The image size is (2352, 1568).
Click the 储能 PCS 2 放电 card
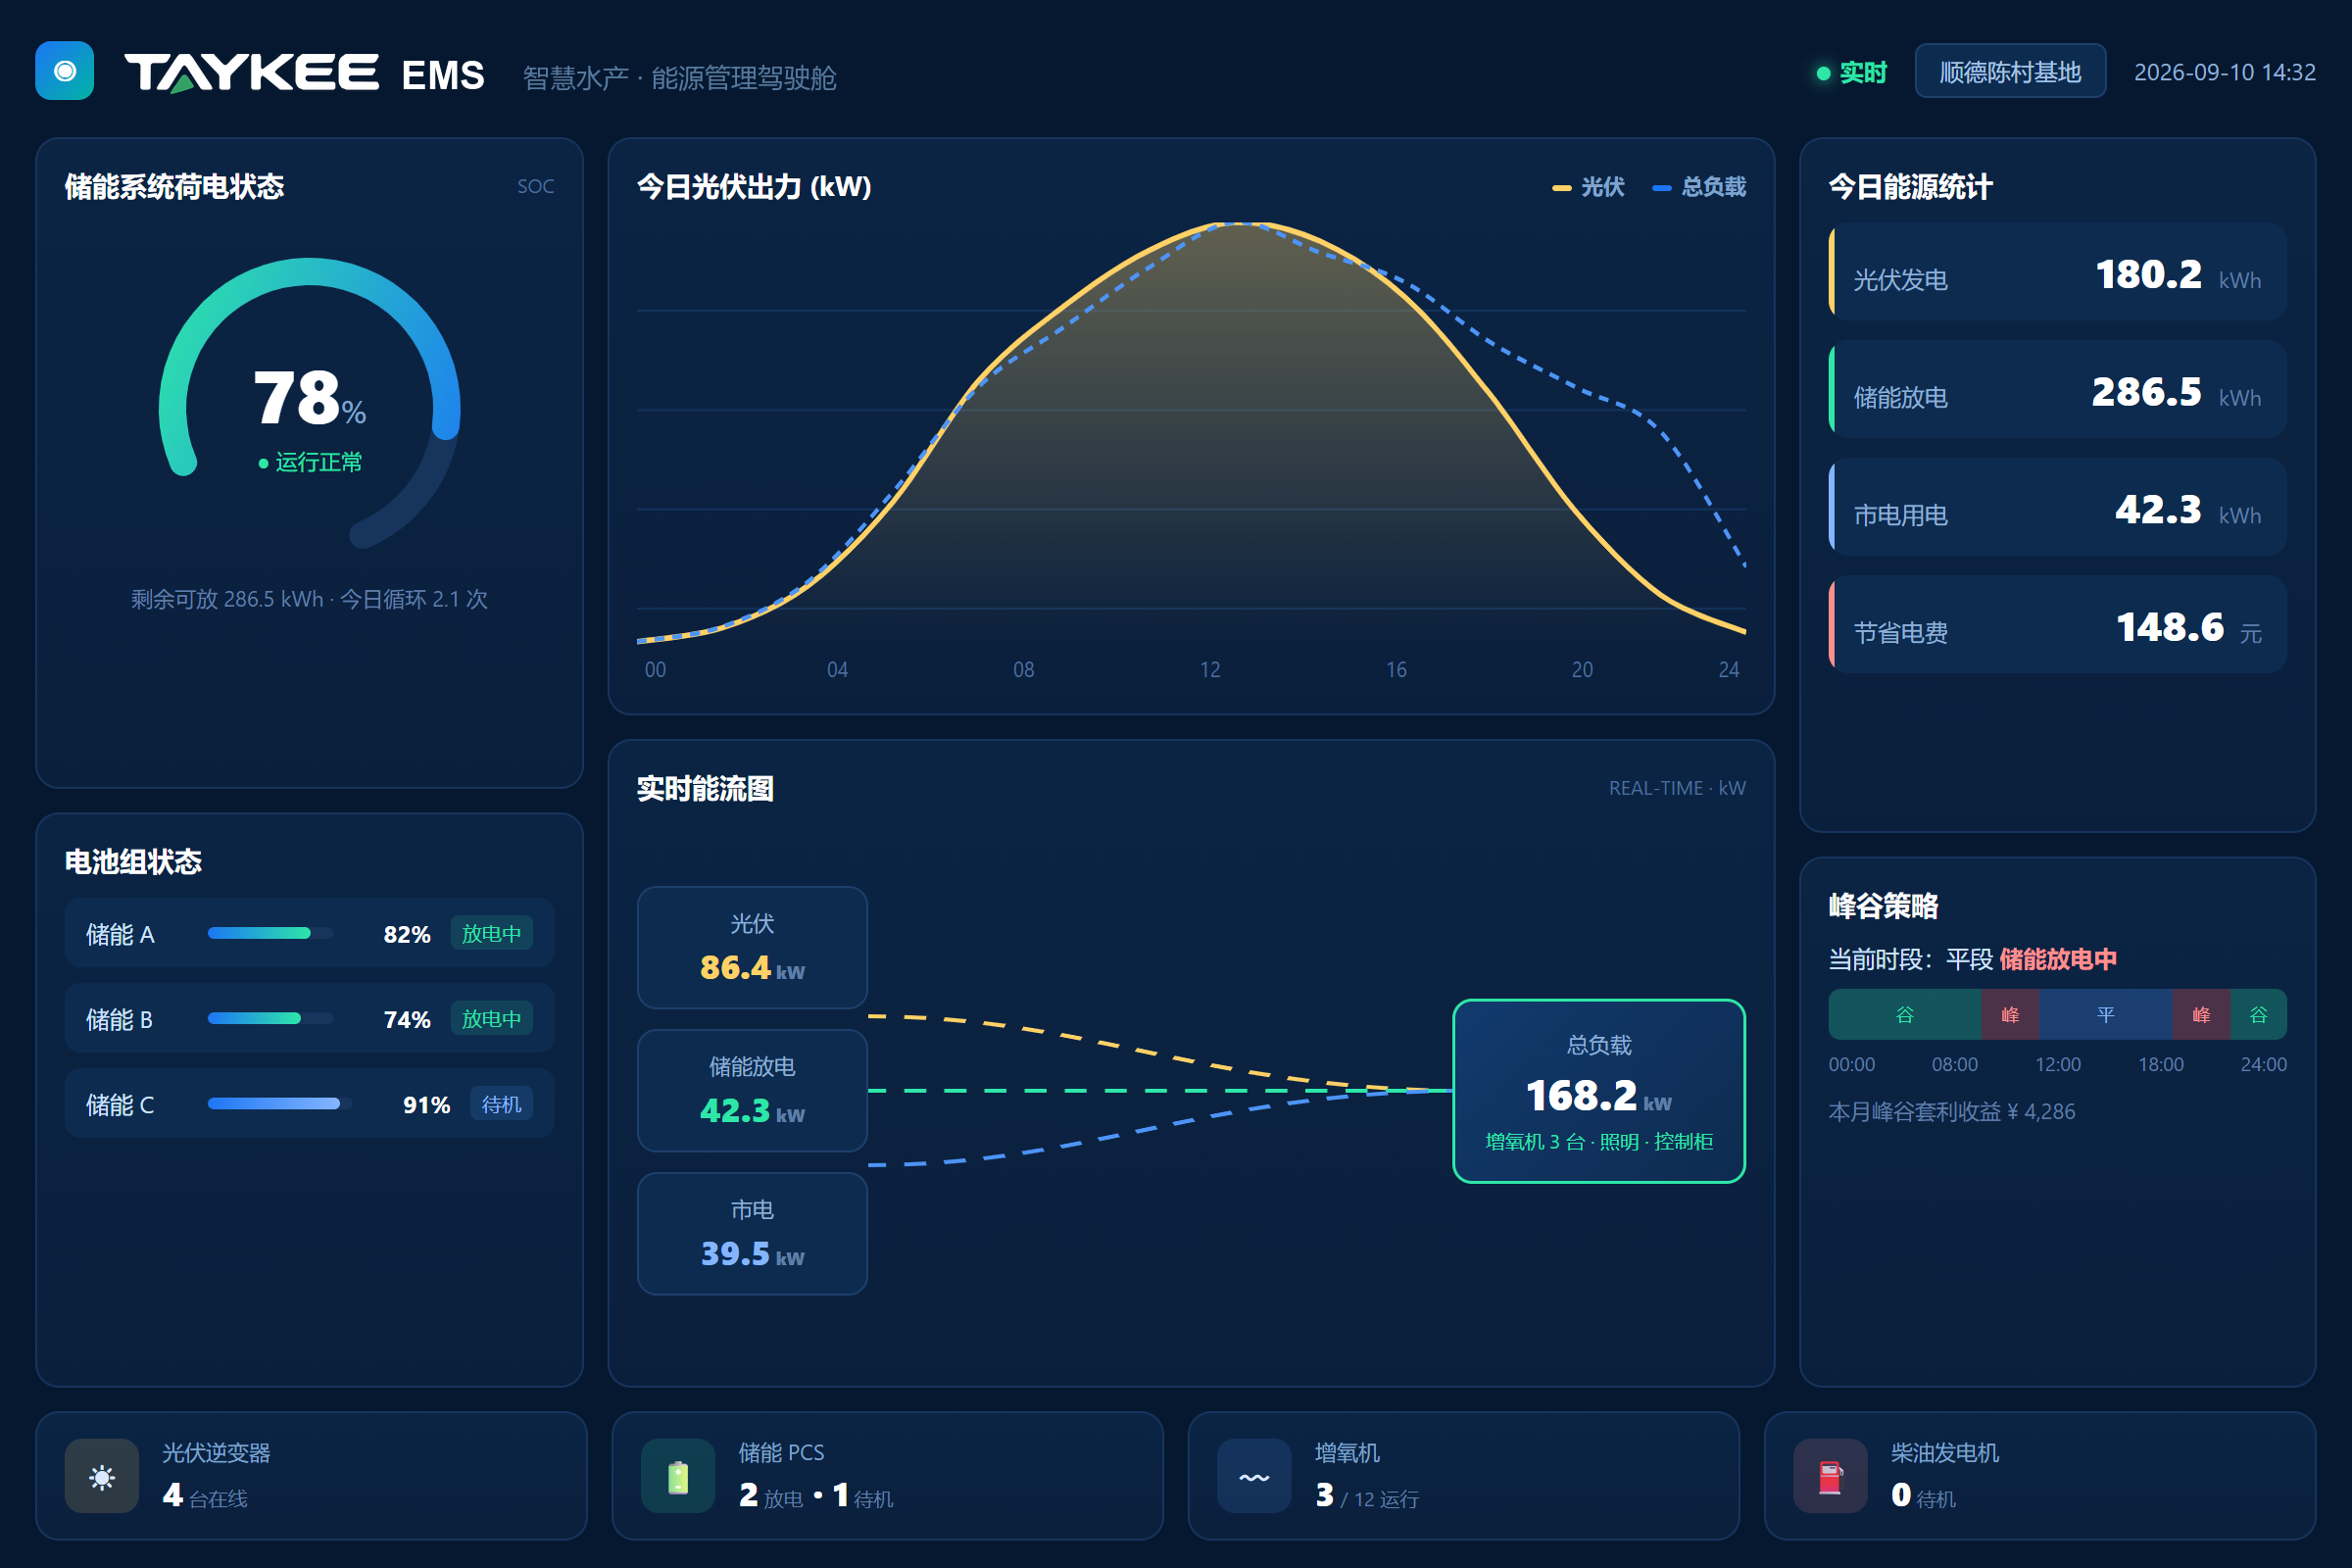(887, 1476)
